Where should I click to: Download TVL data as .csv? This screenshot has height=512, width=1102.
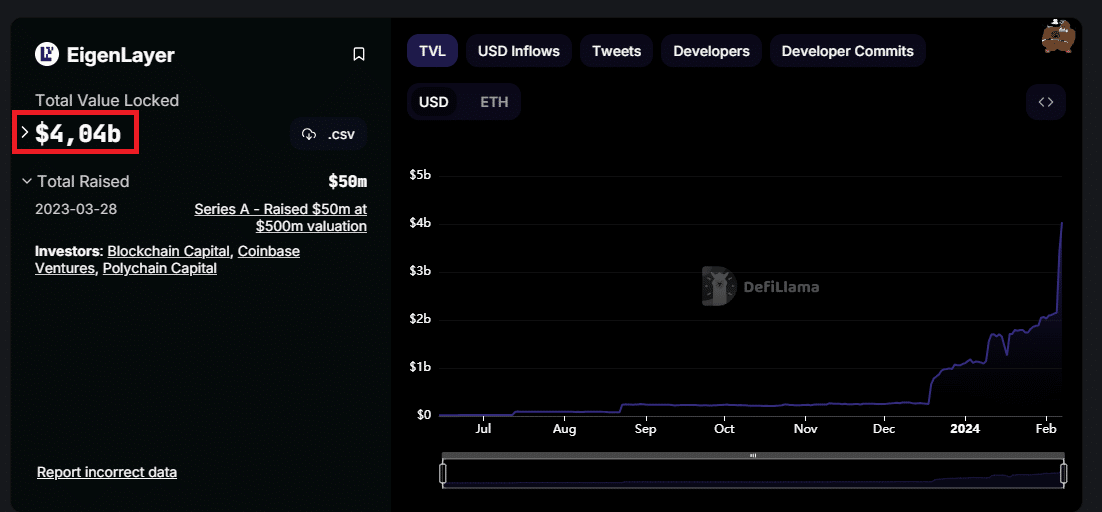[328, 134]
